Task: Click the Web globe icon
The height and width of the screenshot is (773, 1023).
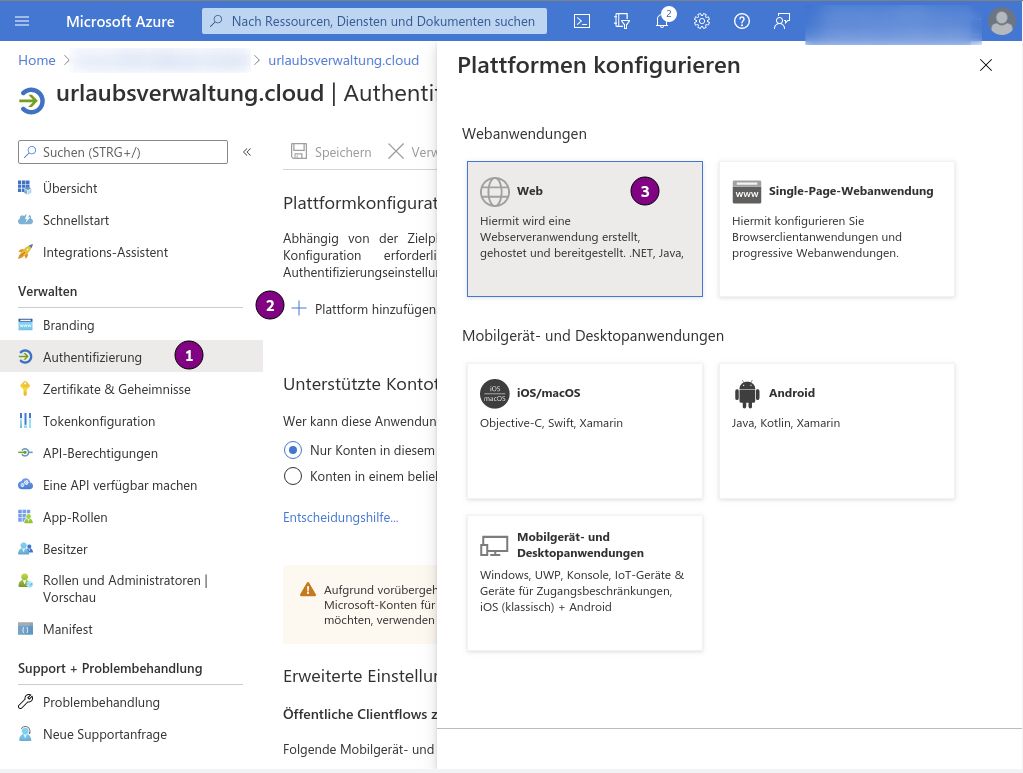Action: (495, 192)
